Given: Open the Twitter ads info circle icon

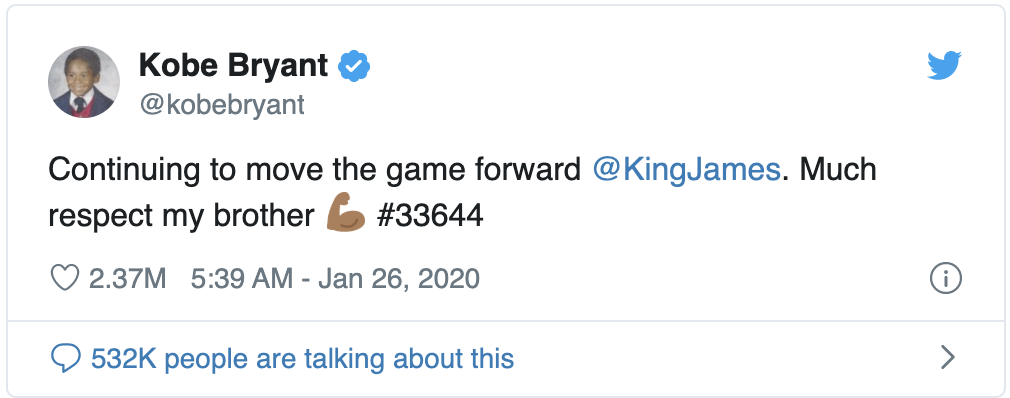Looking at the screenshot, I should tap(946, 279).
